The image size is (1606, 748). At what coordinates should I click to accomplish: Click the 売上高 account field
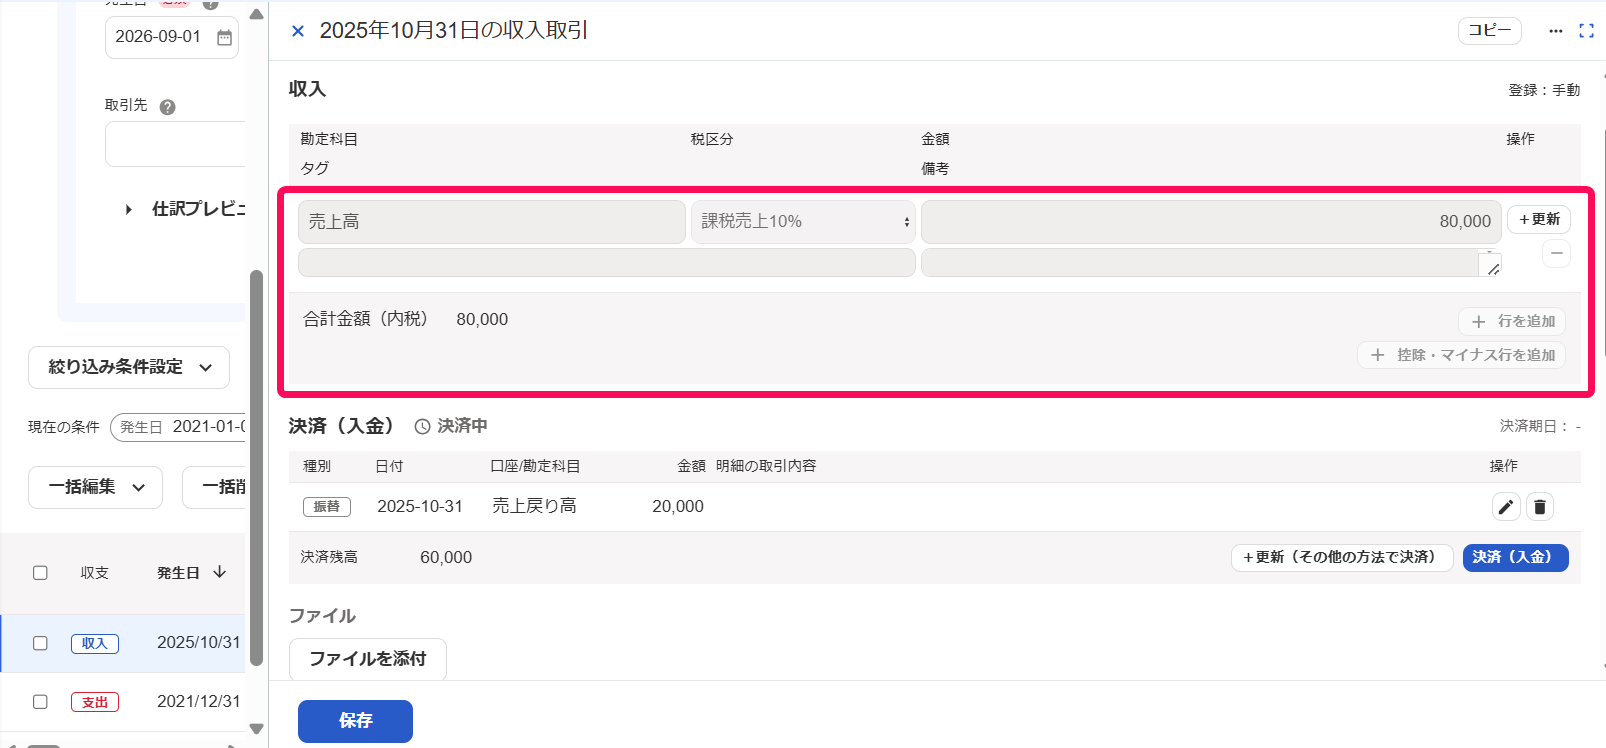[x=492, y=222]
